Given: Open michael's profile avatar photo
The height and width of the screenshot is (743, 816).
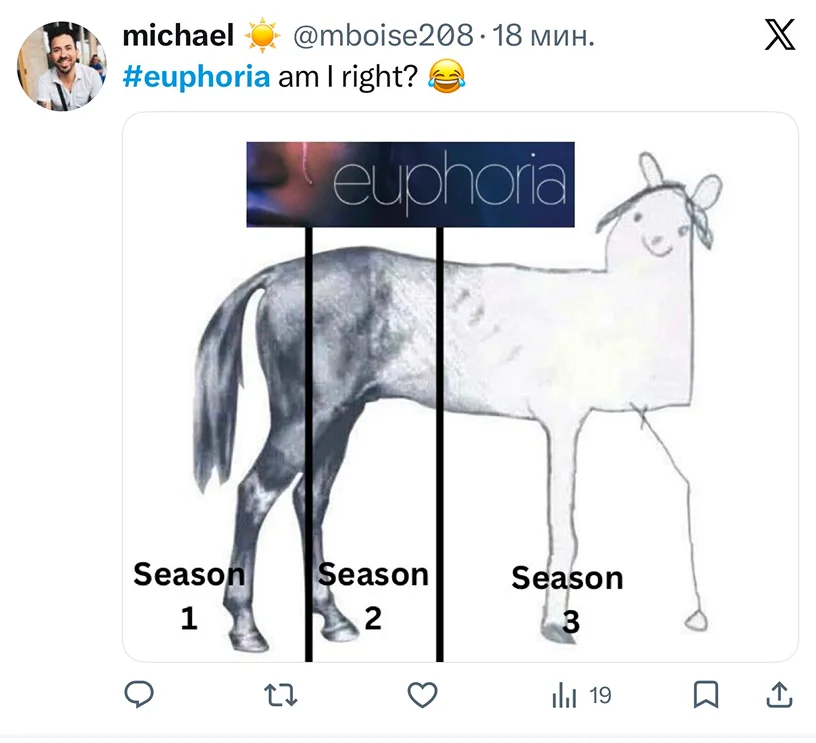Looking at the screenshot, I should [62, 66].
